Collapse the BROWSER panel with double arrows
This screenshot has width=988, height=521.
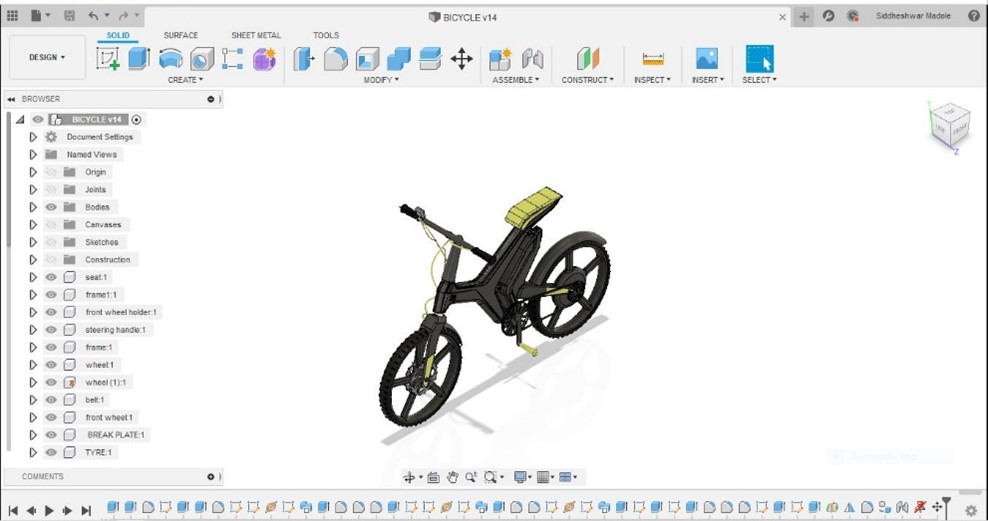11,100
